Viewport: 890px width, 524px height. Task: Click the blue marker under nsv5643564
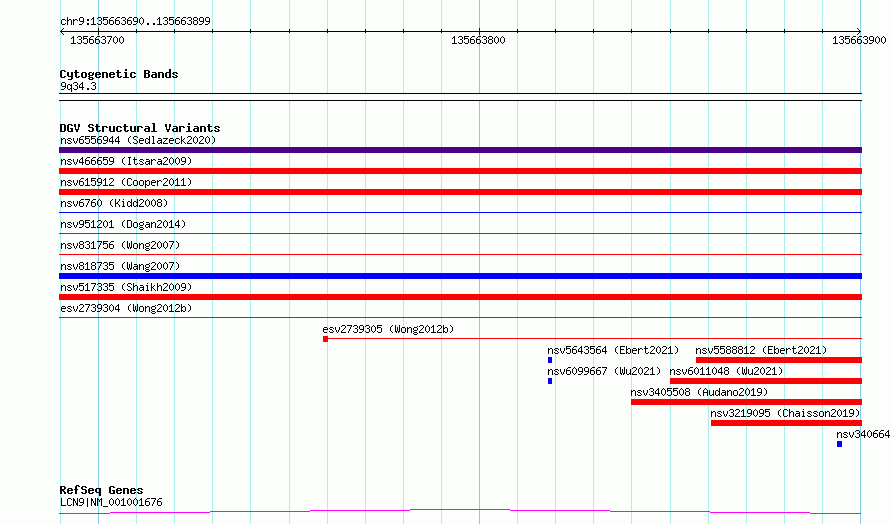pyautogui.click(x=550, y=360)
